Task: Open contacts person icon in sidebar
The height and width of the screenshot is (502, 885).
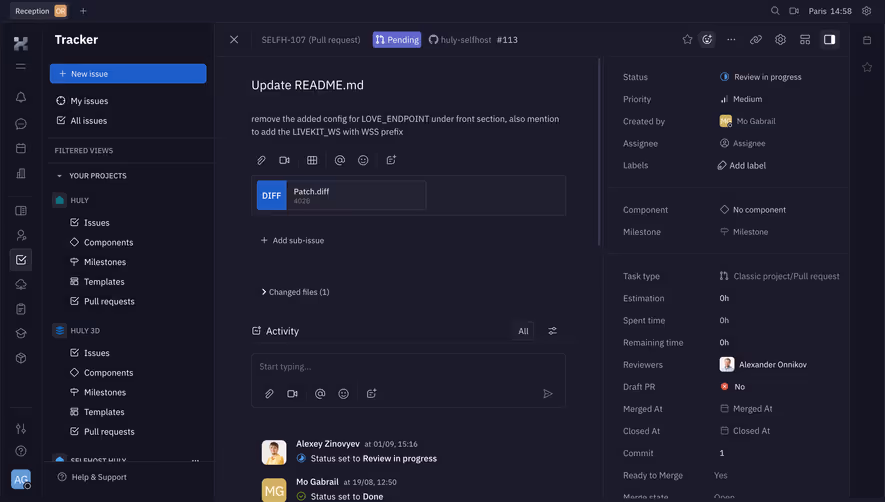Action: [x=21, y=235]
